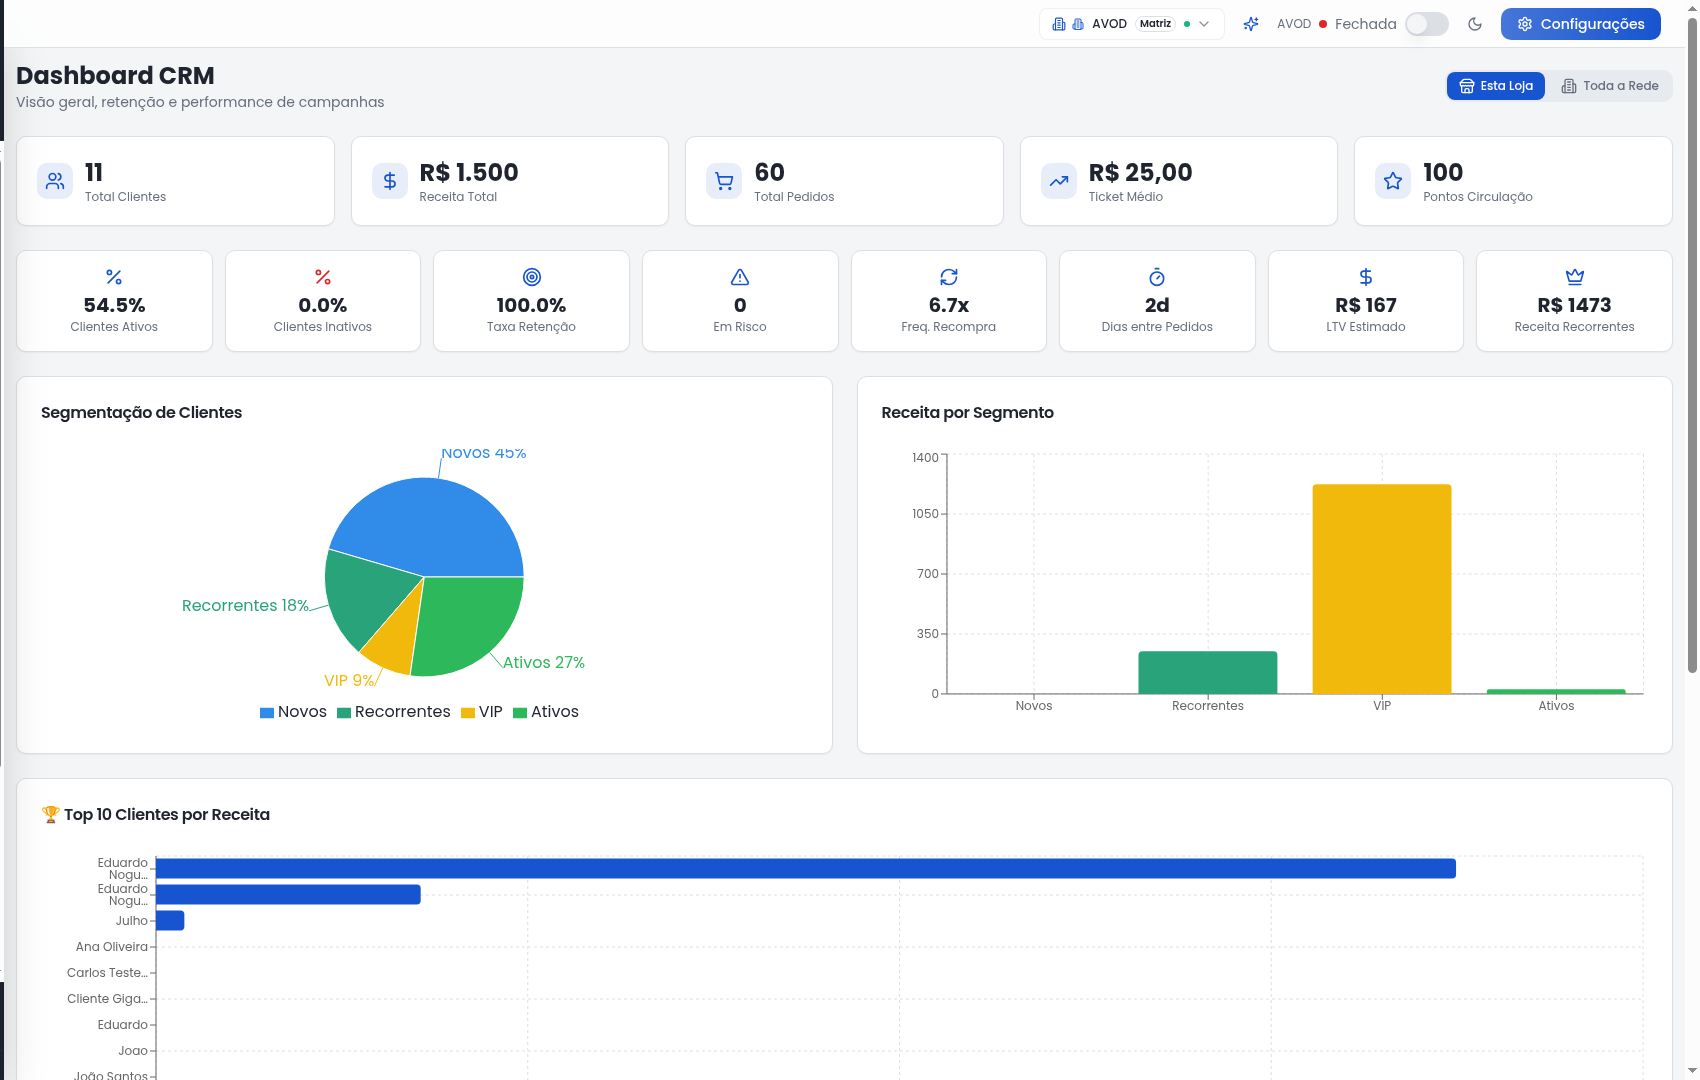
Task: Toggle Ativos legend entry in pie chart
Action: (546, 712)
